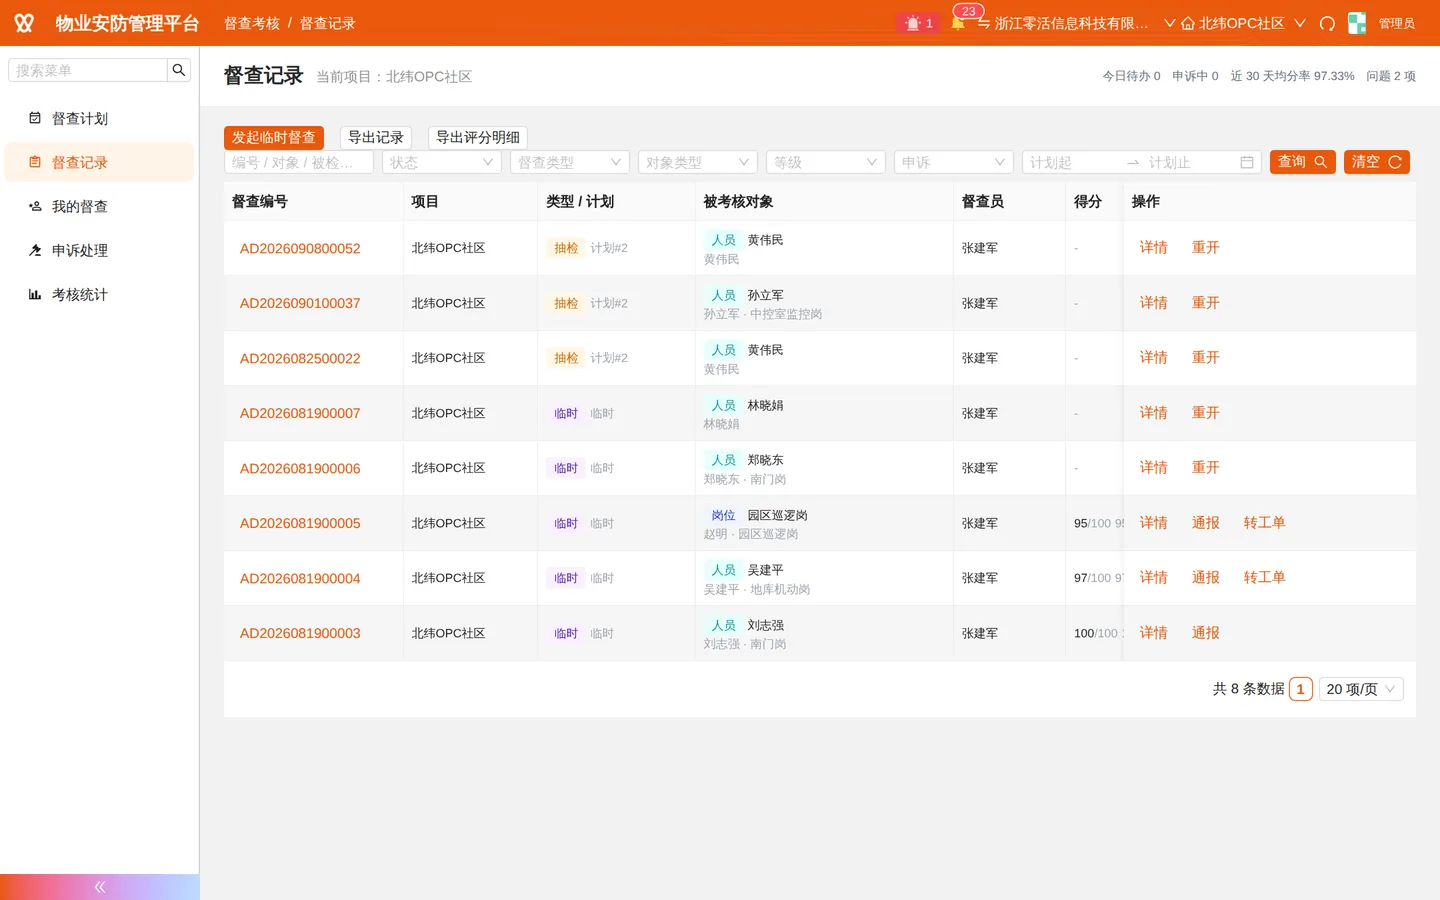1440x900 pixels.
Task: Expand the 北纬OPC社区 project selector
Action: click(1243, 23)
